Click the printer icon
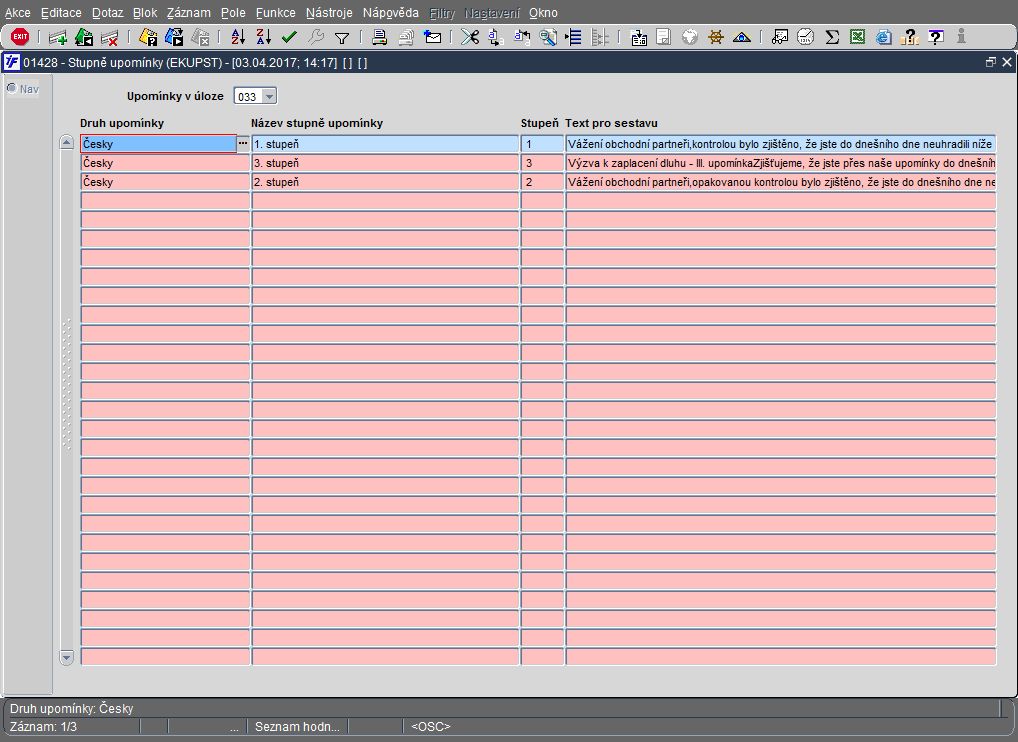This screenshot has height=742, width=1018. 380,38
